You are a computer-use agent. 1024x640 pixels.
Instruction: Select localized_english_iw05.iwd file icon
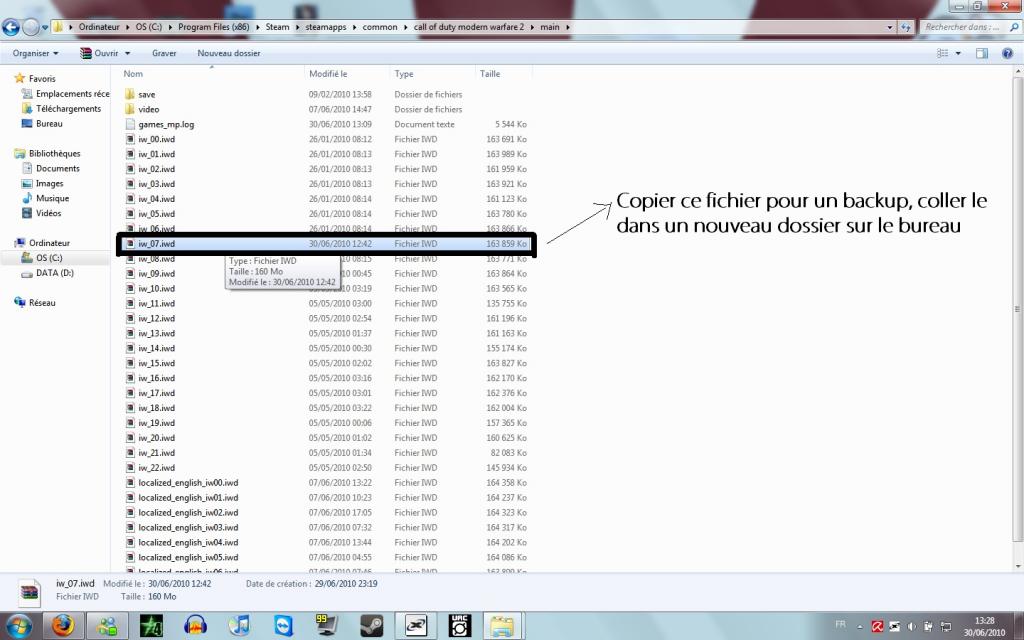(x=130, y=558)
